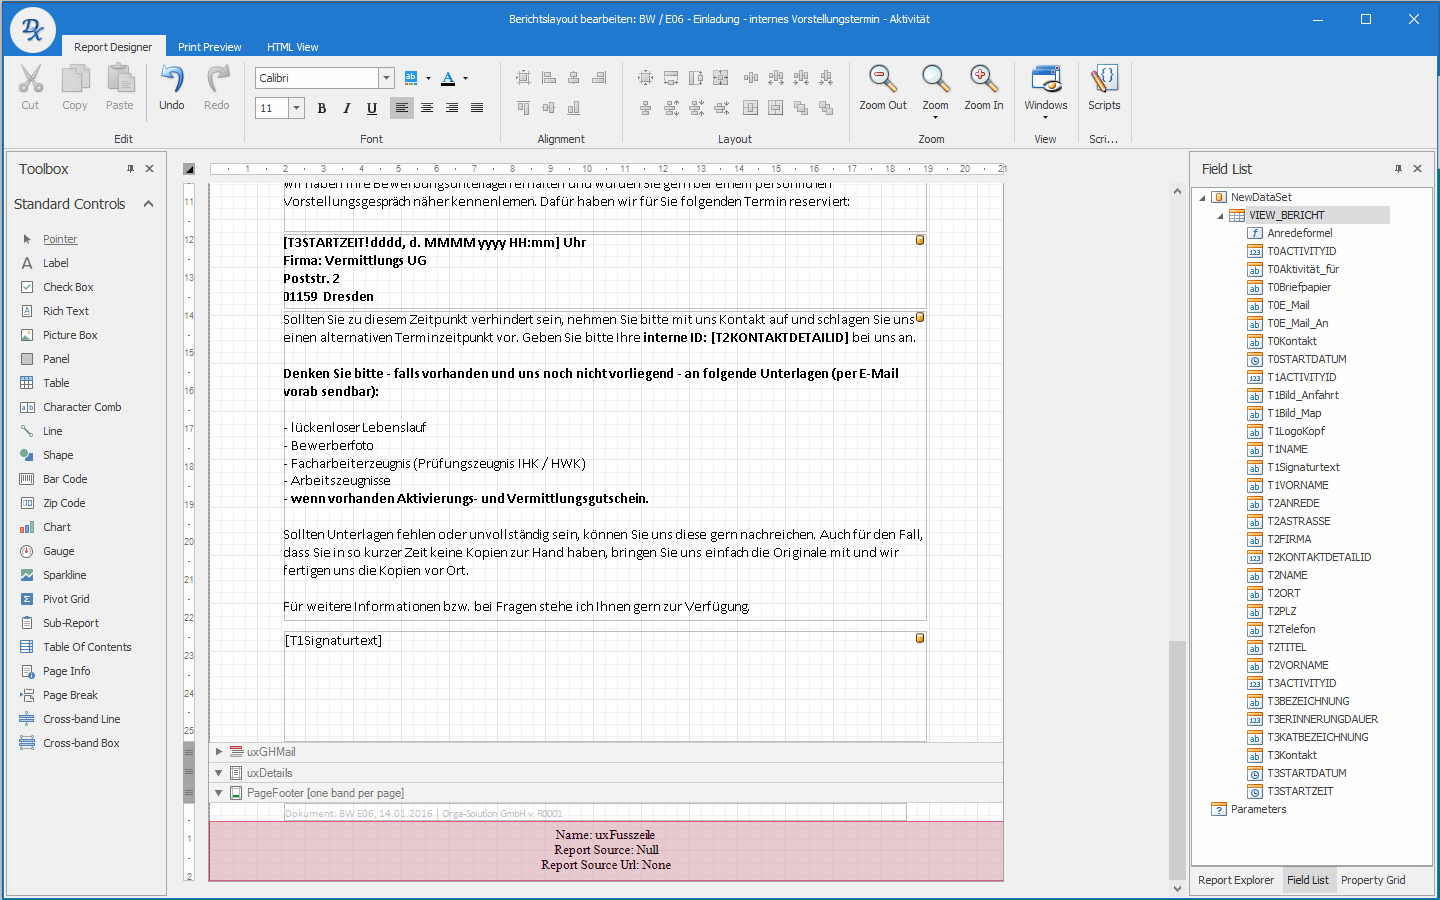Collapse the PageFooter band
This screenshot has height=900, width=1440.
219,793
